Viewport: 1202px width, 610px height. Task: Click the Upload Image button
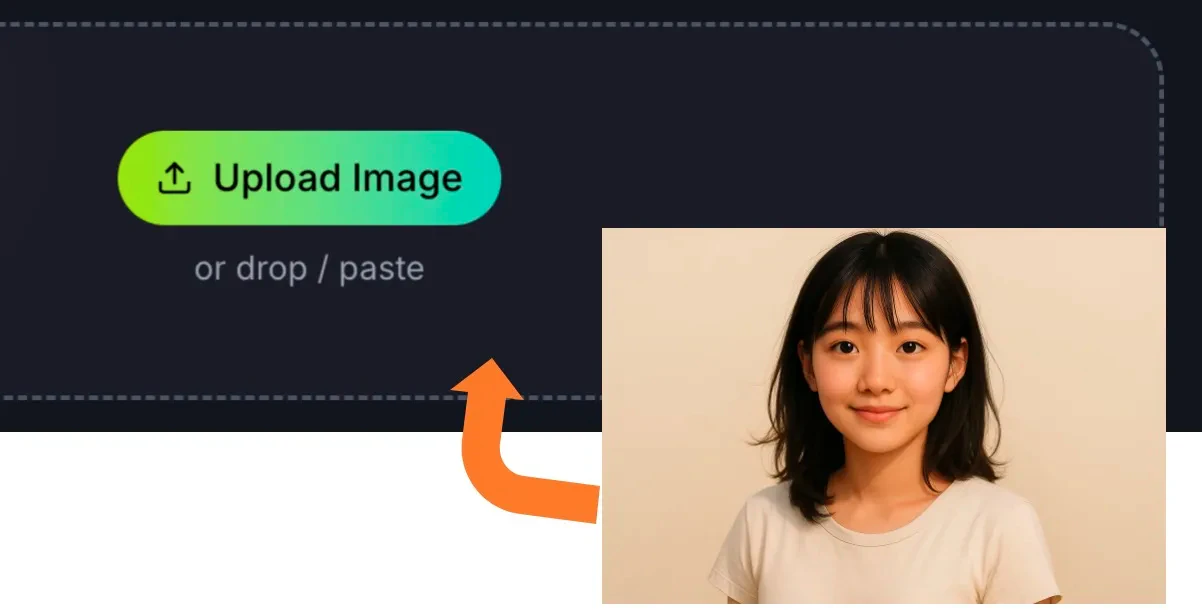[x=309, y=178]
